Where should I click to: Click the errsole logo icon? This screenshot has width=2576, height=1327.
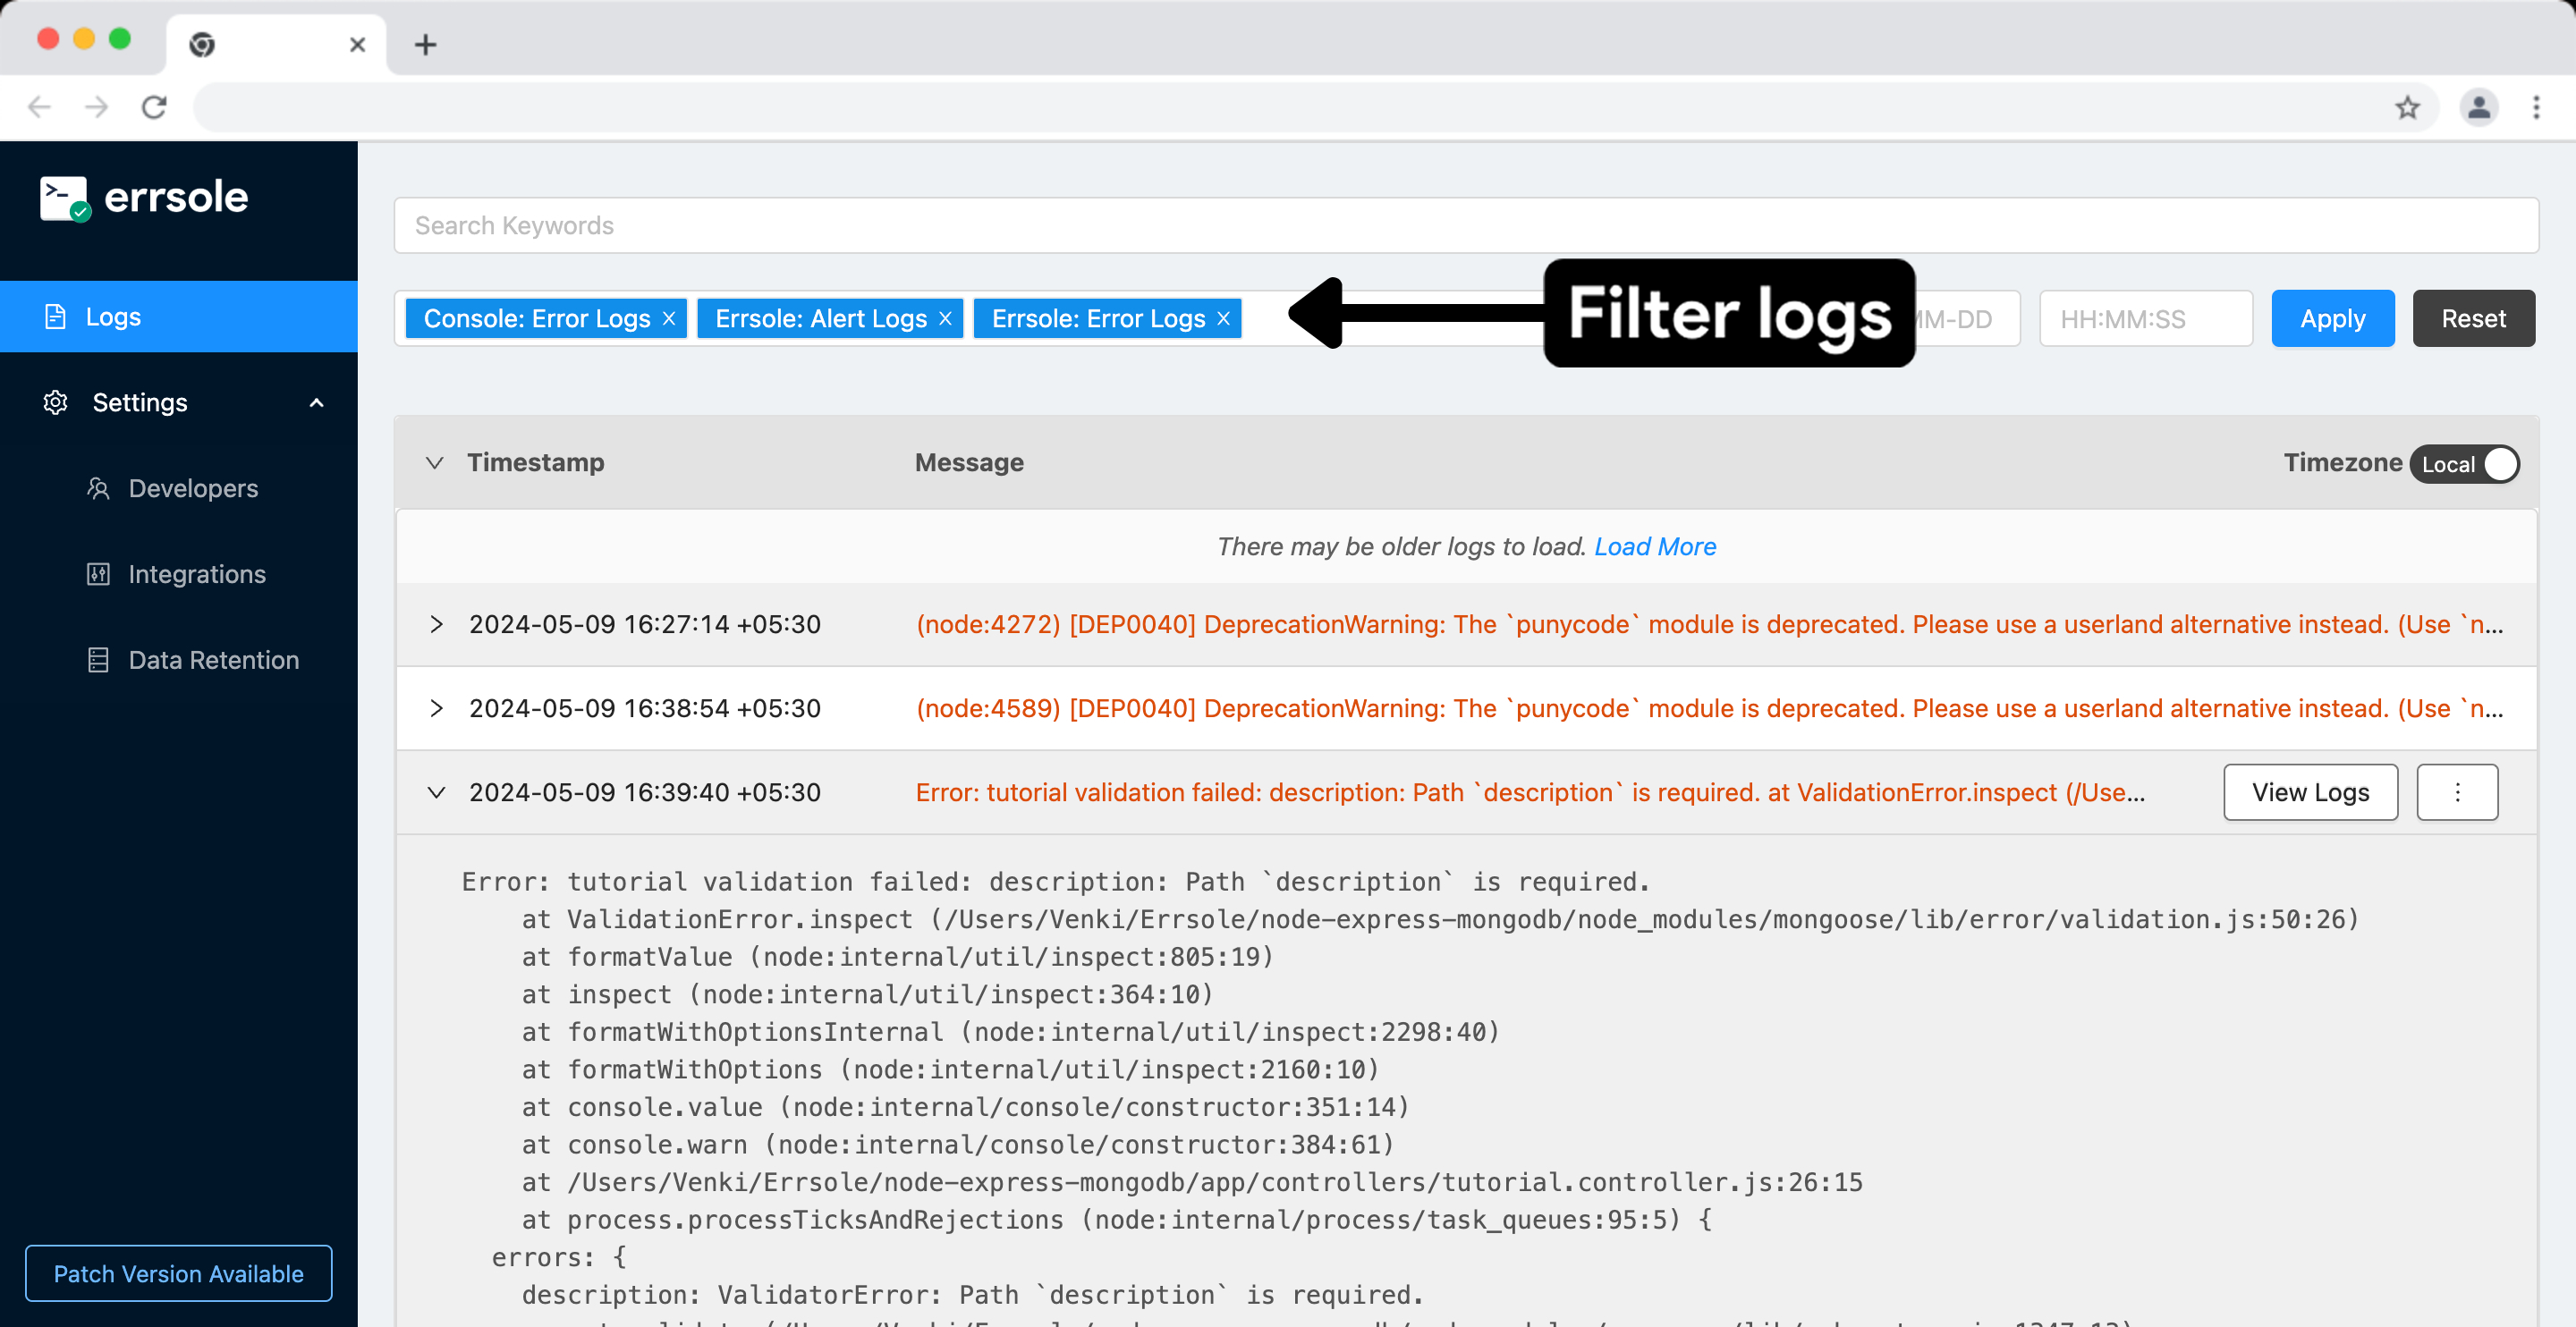(x=64, y=198)
